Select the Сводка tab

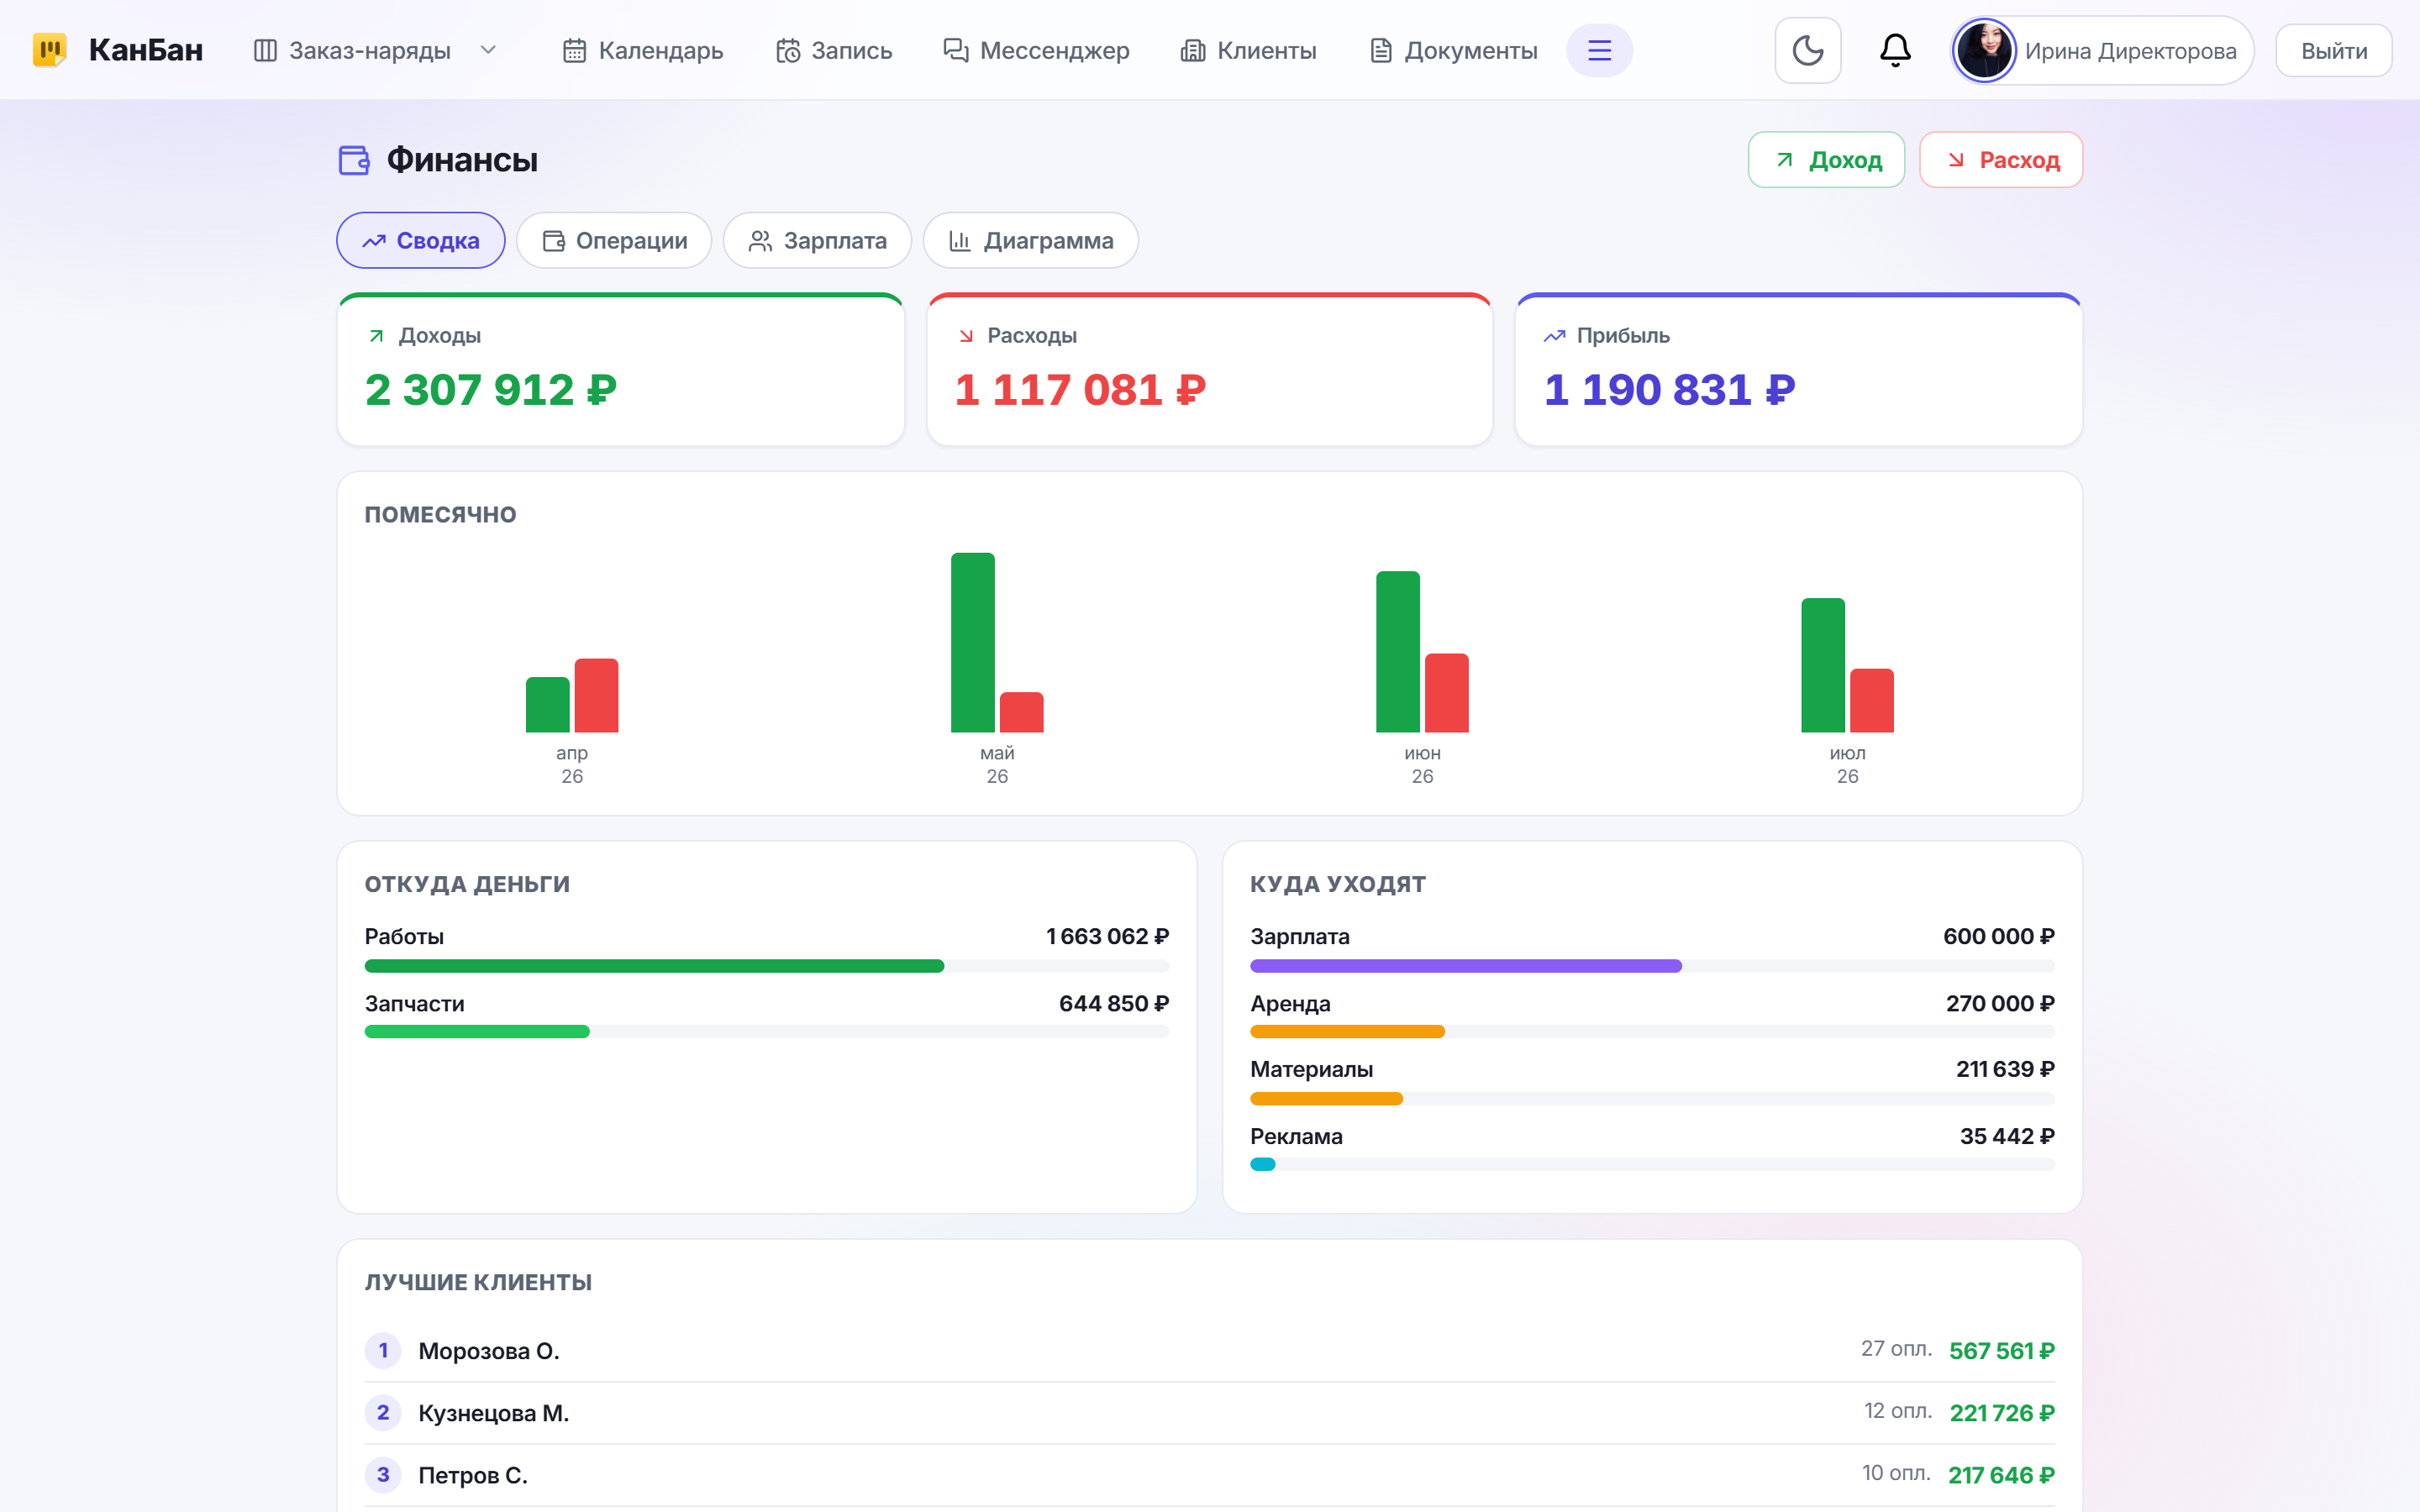coord(420,240)
